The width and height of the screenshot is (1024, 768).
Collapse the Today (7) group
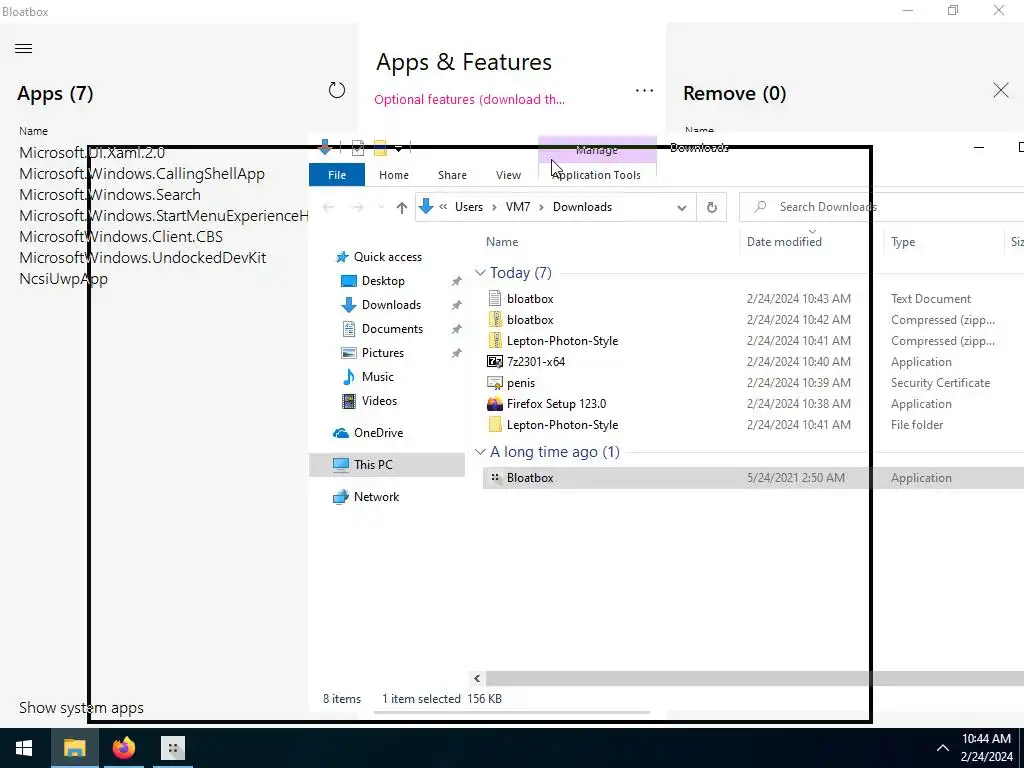480,272
